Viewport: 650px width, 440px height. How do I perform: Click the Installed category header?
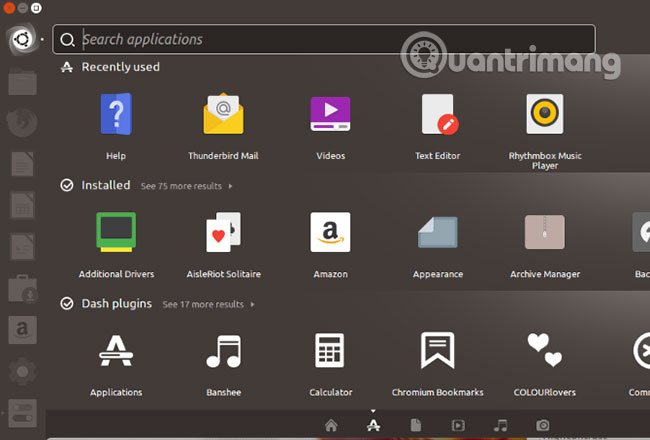click(106, 185)
